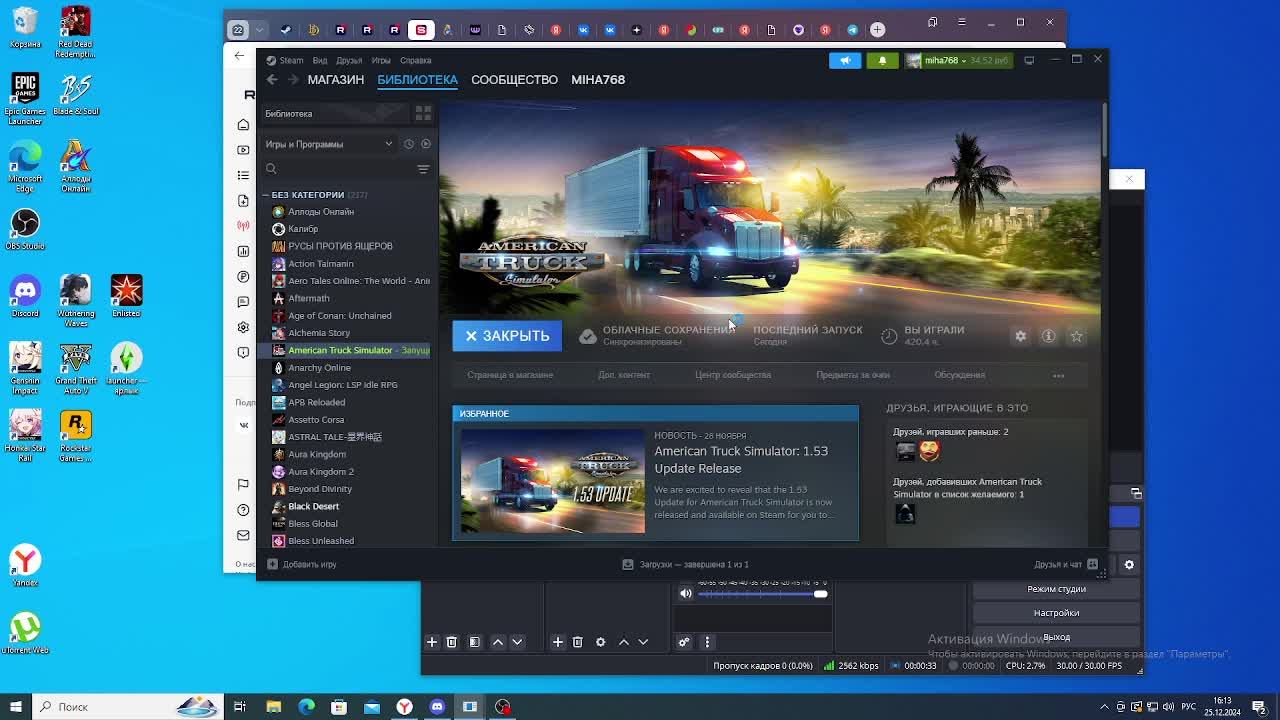Open the OBS audio mixer three-dot menu
This screenshot has height=720, width=1280.
point(707,642)
